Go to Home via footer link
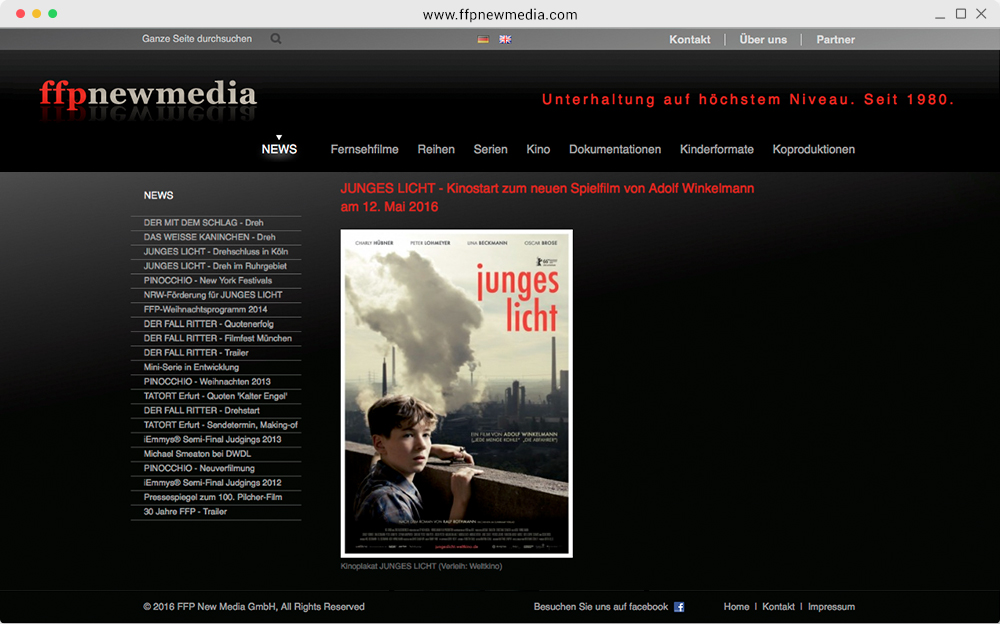Viewport: 1000px width, 624px height. 736,607
